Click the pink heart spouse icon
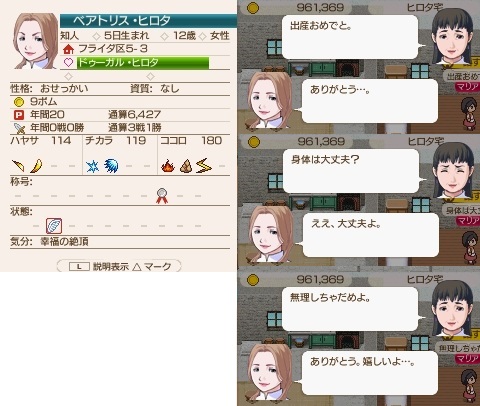 (x=68, y=62)
